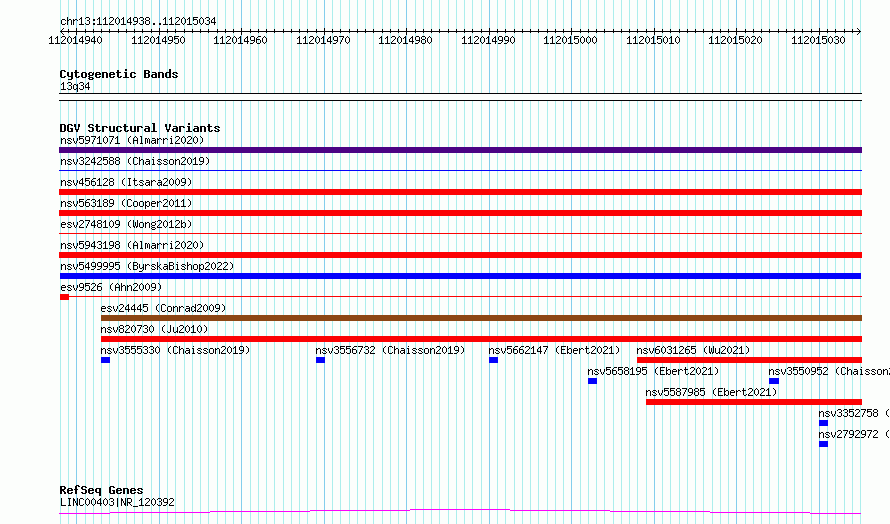
Task: Select the esv2748109 (Wong2012b) thin red line
Action: 460,233
